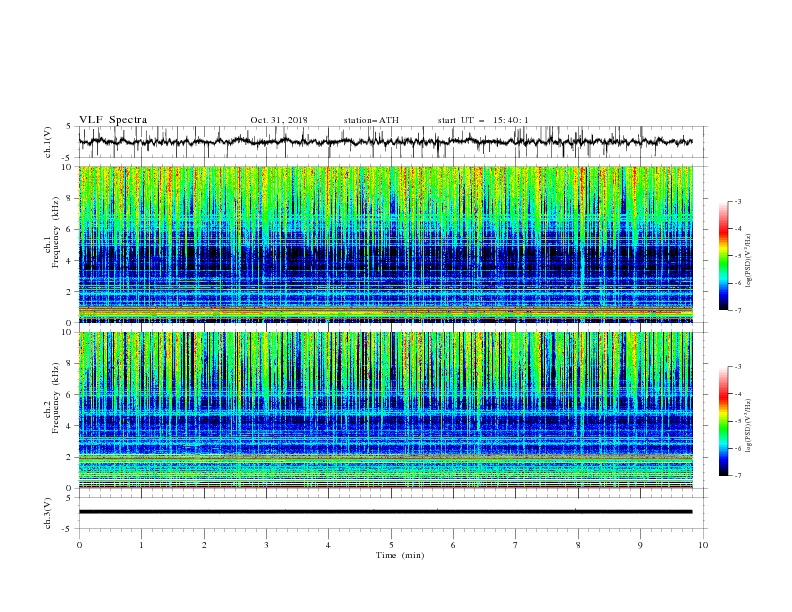
Task: Select the "Time (min)" axis title
Action: (400, 555)
